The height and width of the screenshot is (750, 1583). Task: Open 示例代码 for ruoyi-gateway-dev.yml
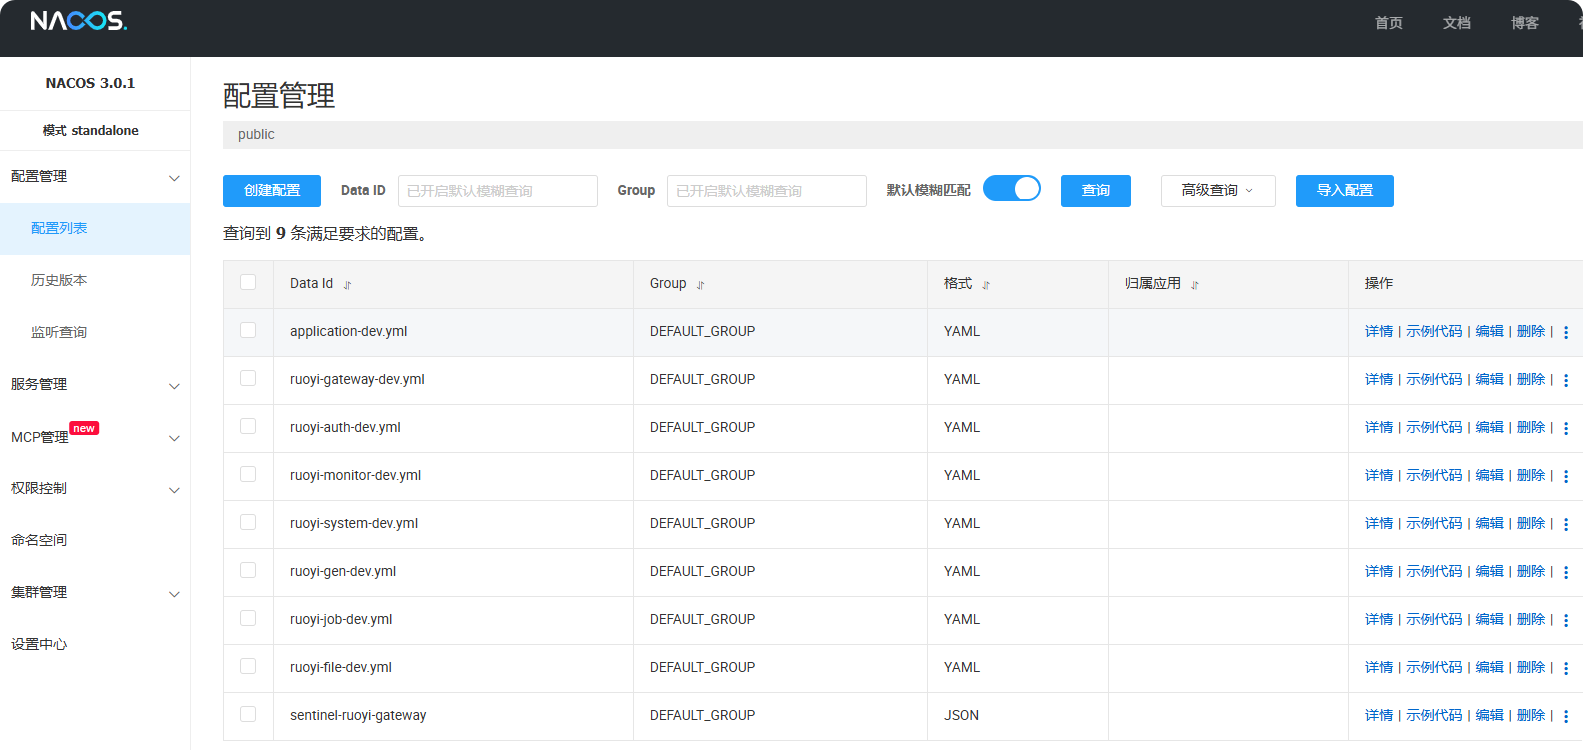[1434, 380]
